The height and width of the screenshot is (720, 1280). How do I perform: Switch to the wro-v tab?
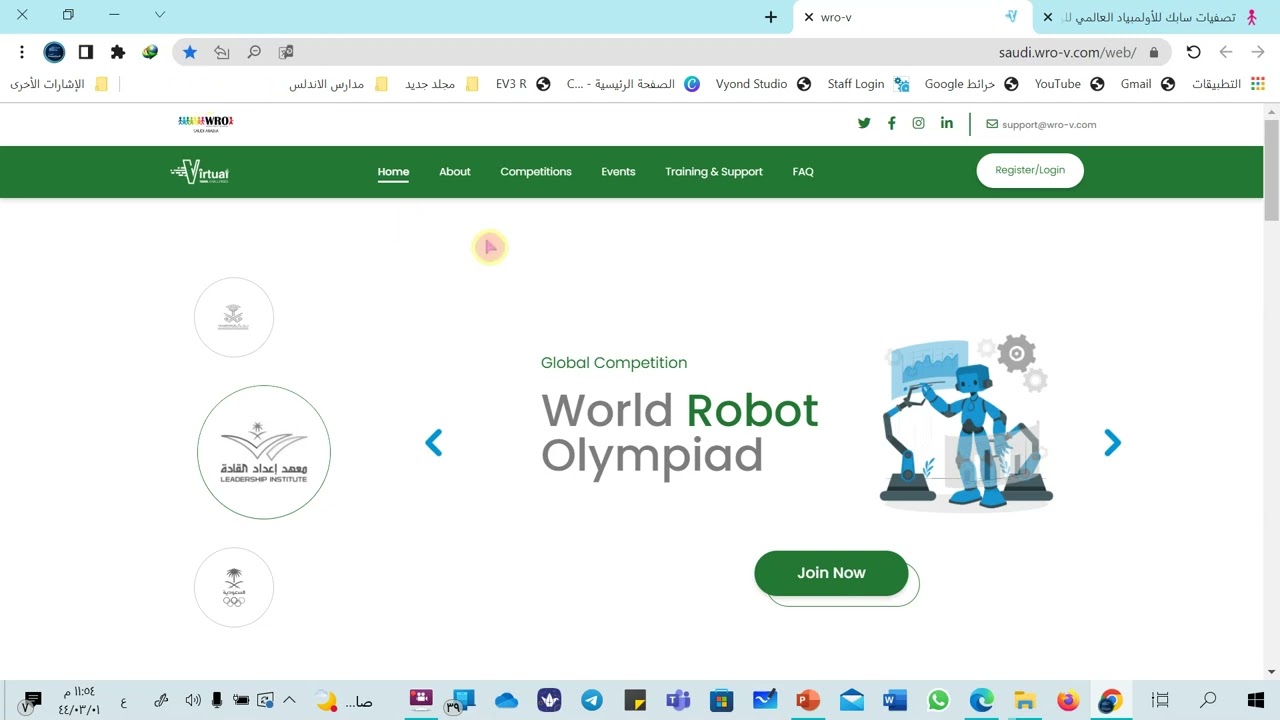[x=912, y=17]
